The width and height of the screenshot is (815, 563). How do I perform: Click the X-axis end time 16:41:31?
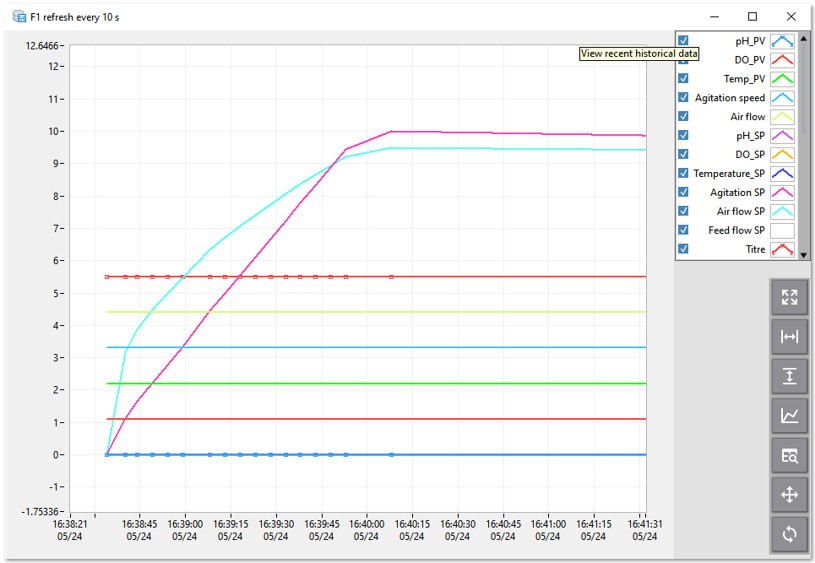click(x=645, y=524)
